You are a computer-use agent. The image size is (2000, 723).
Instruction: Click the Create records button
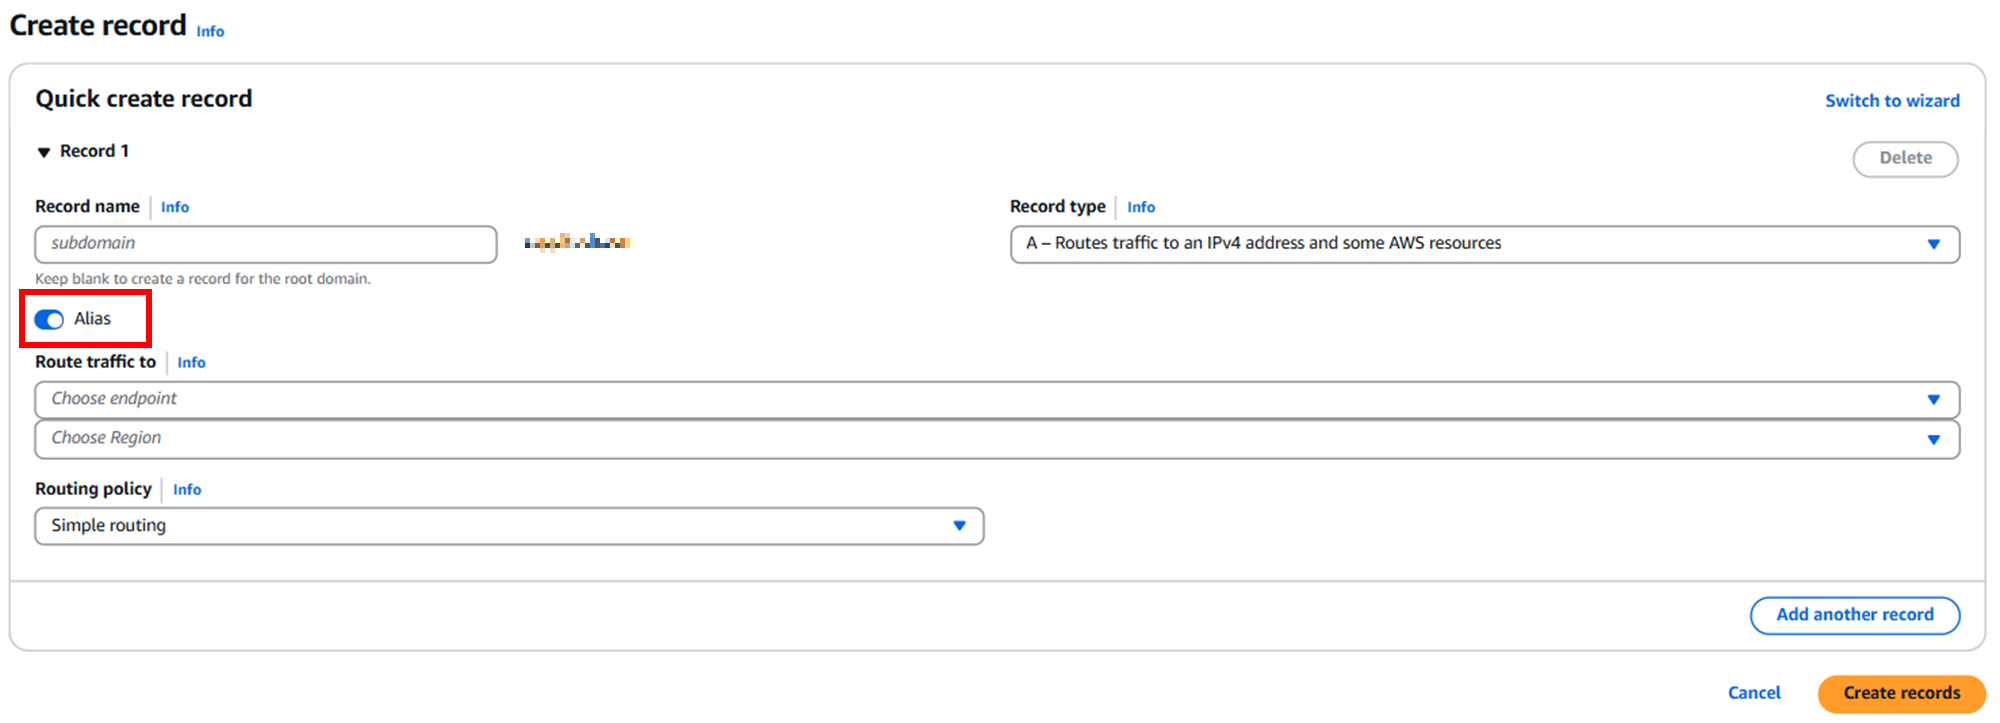(x=1901, y=693)
